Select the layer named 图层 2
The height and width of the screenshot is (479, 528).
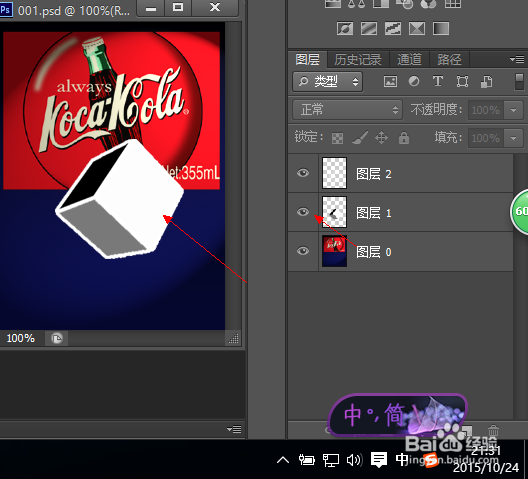click(x=400, y=173)
